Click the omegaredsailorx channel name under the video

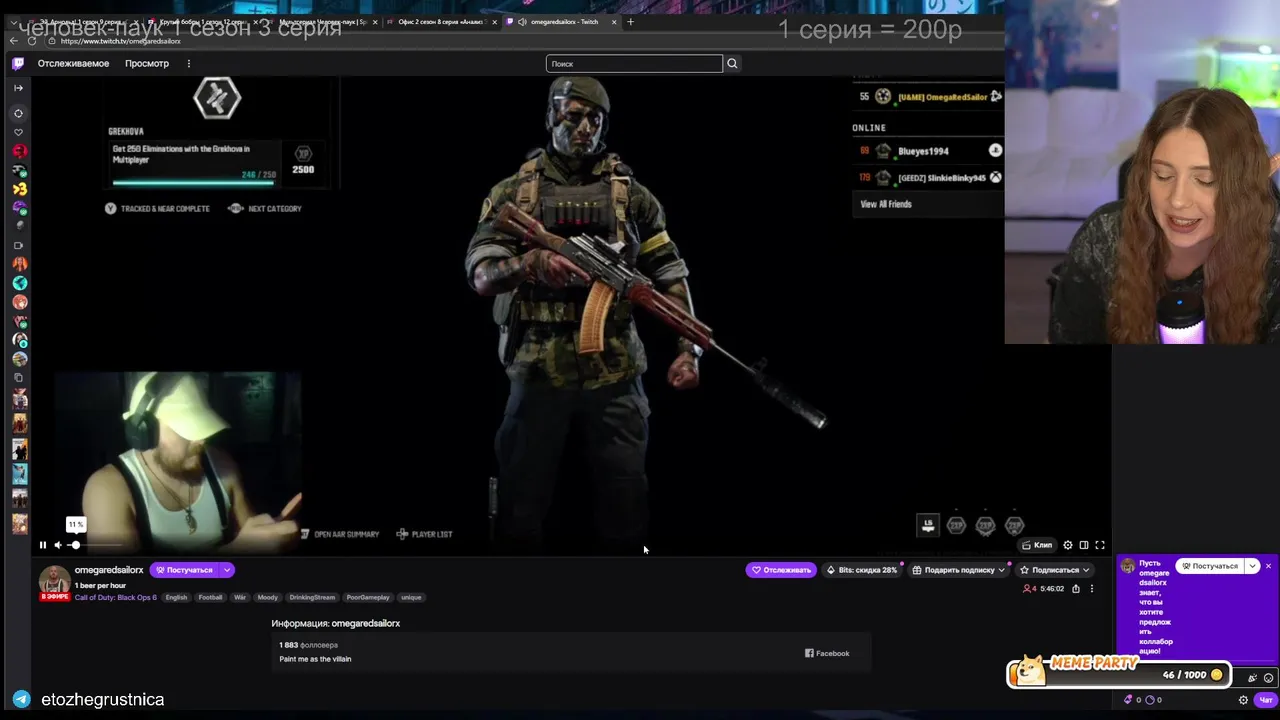point(109,570)
